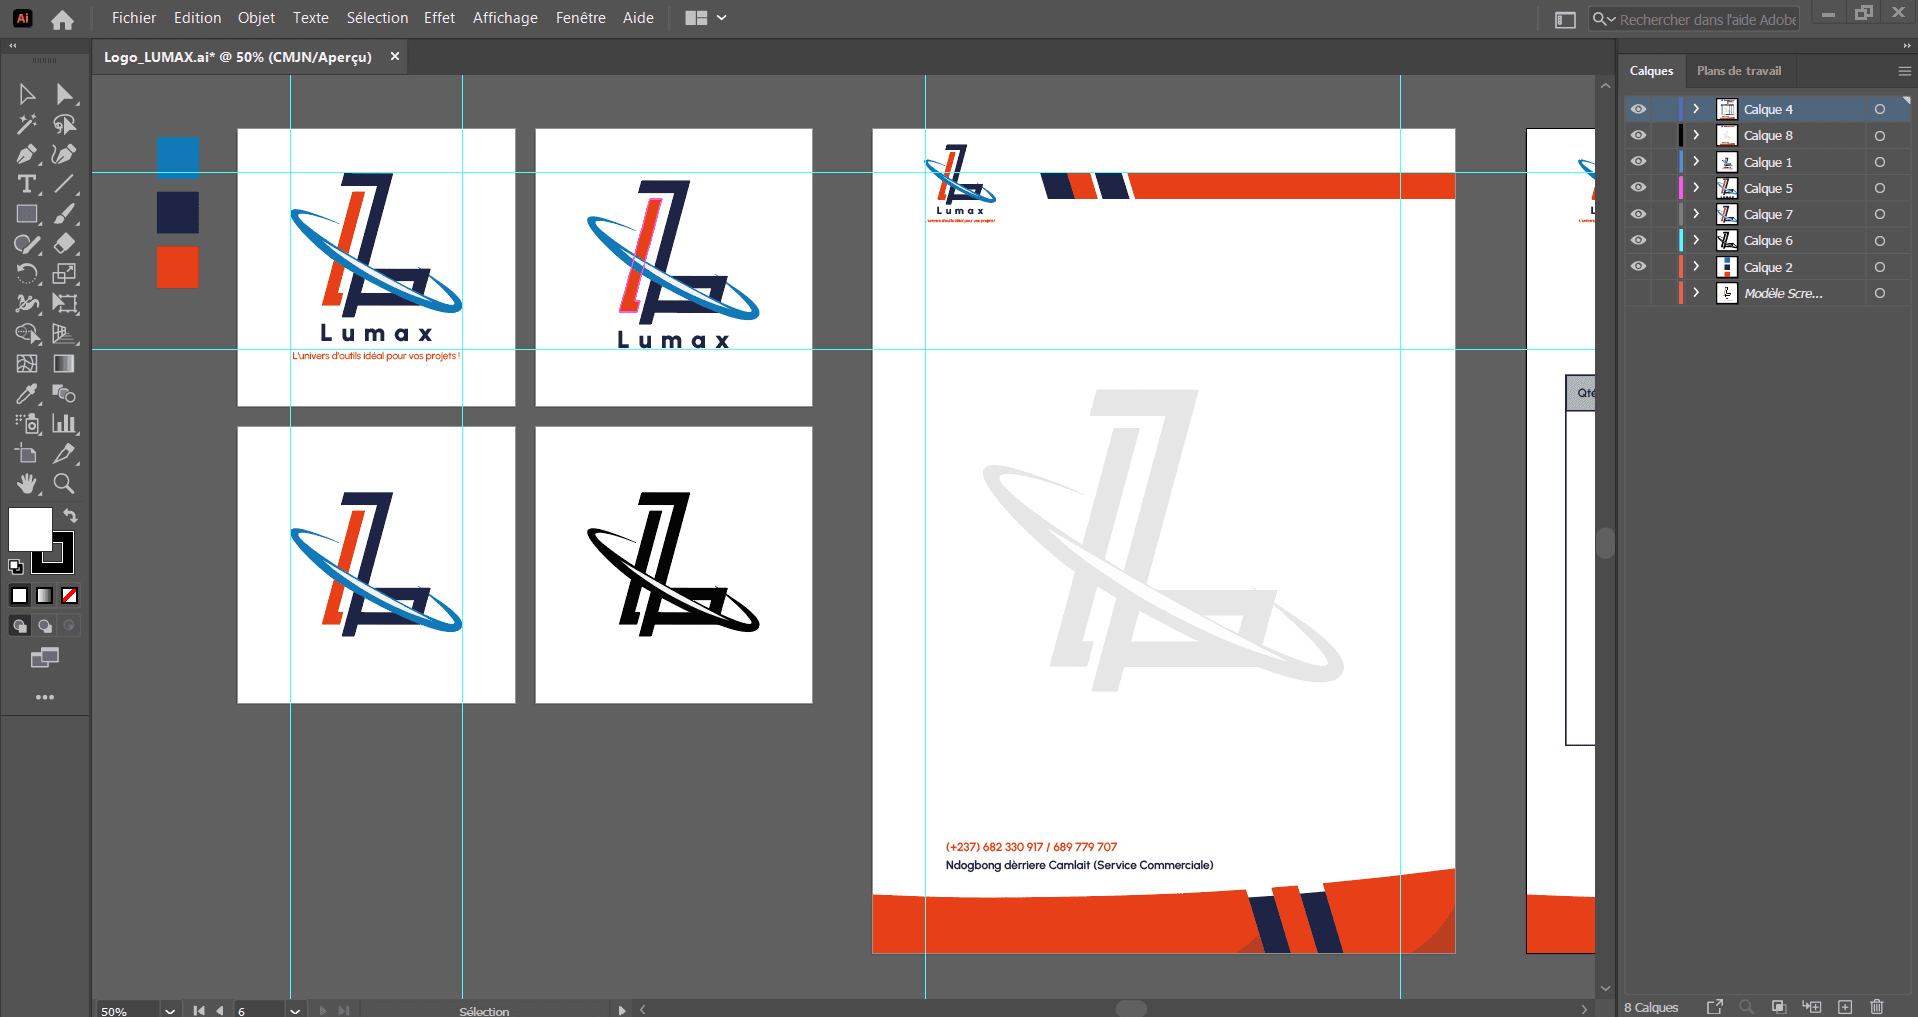Select the Hand tool
The height and width of the screenshot is (1017, 1918).
27,484
